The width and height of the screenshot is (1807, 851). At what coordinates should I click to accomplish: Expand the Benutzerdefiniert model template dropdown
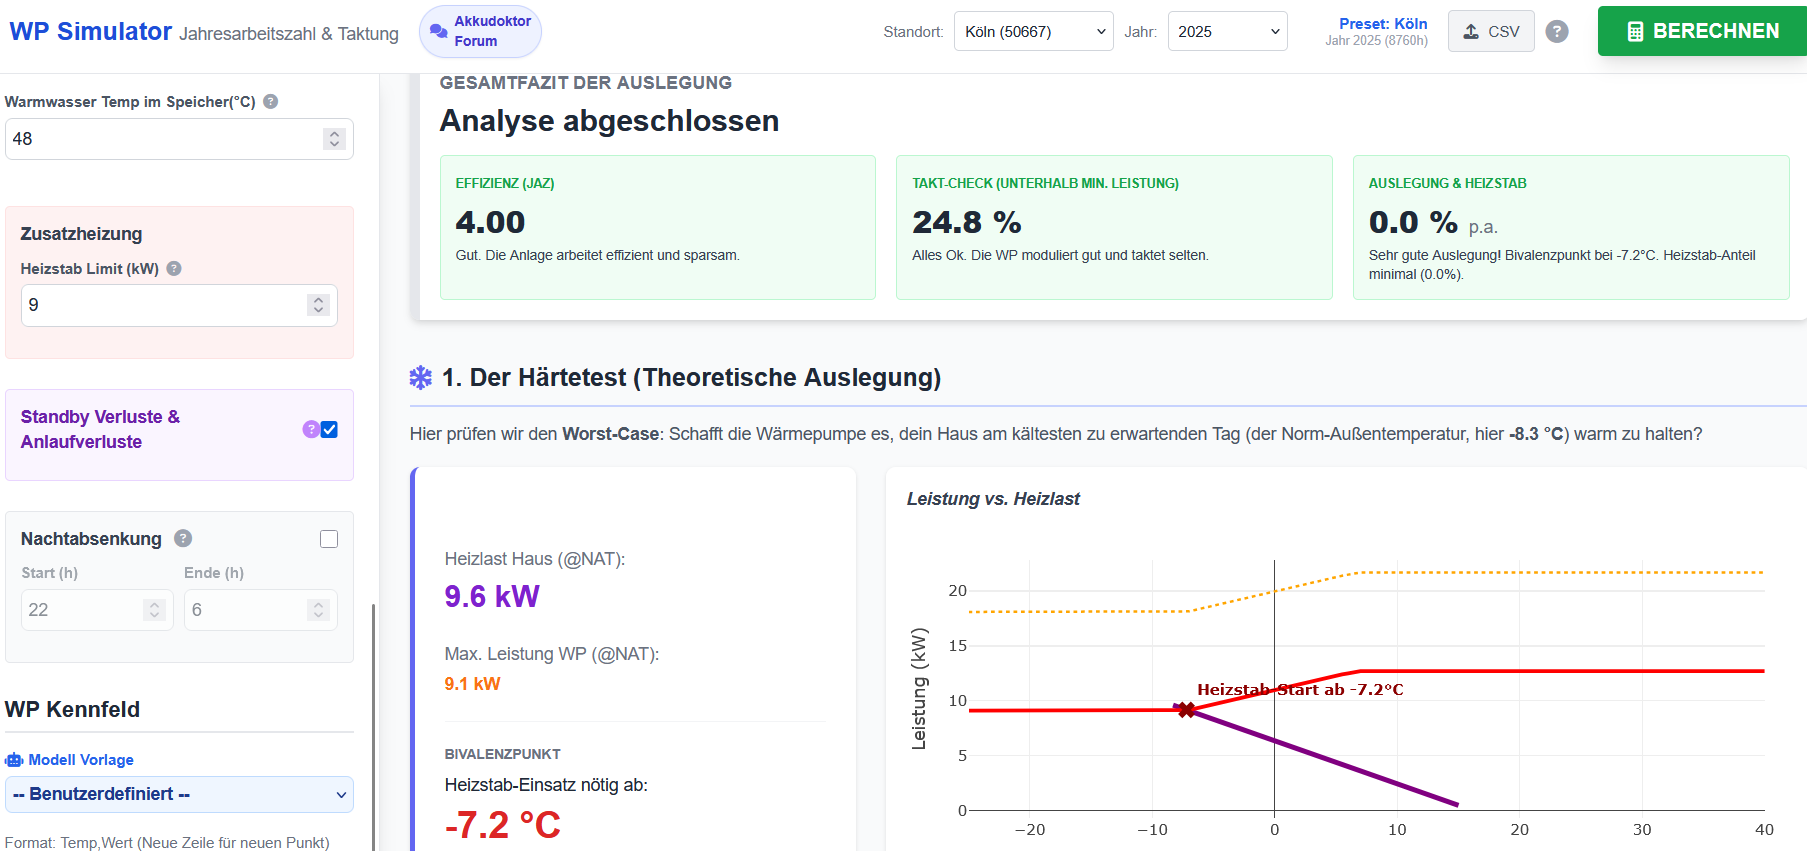pos(179,794)
